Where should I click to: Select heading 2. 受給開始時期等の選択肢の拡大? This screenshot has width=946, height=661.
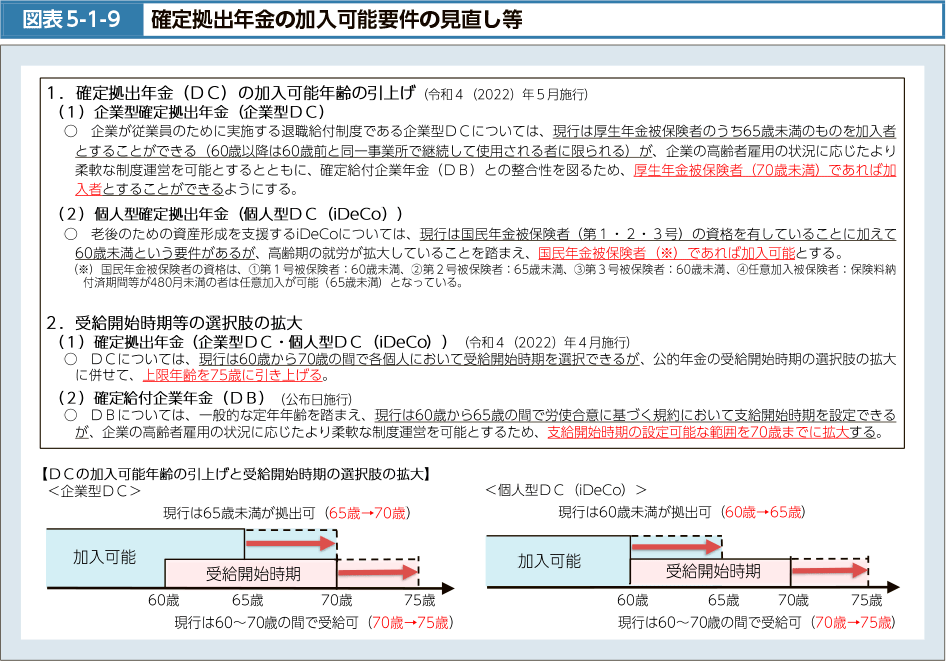174,322
